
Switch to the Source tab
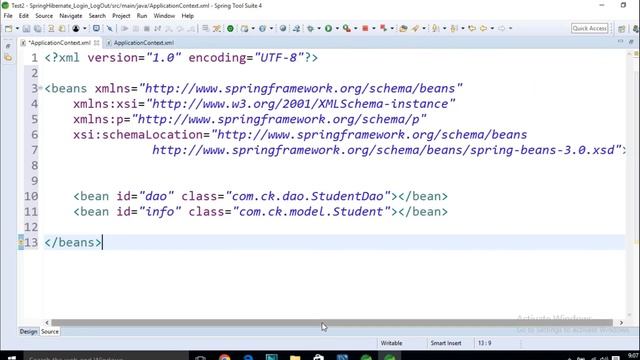[x=50, y=332]
